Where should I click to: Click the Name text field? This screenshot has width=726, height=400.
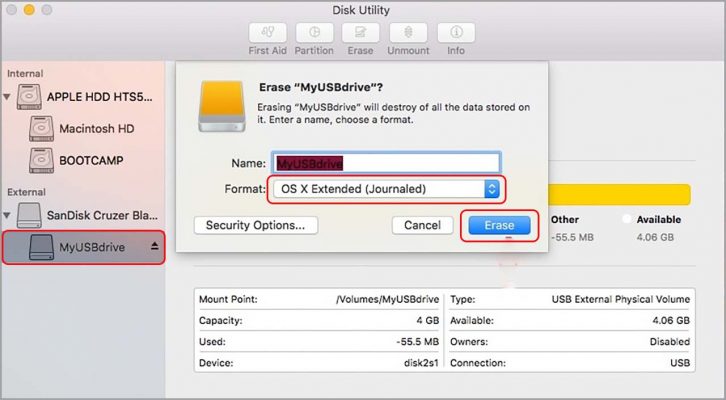386,163
